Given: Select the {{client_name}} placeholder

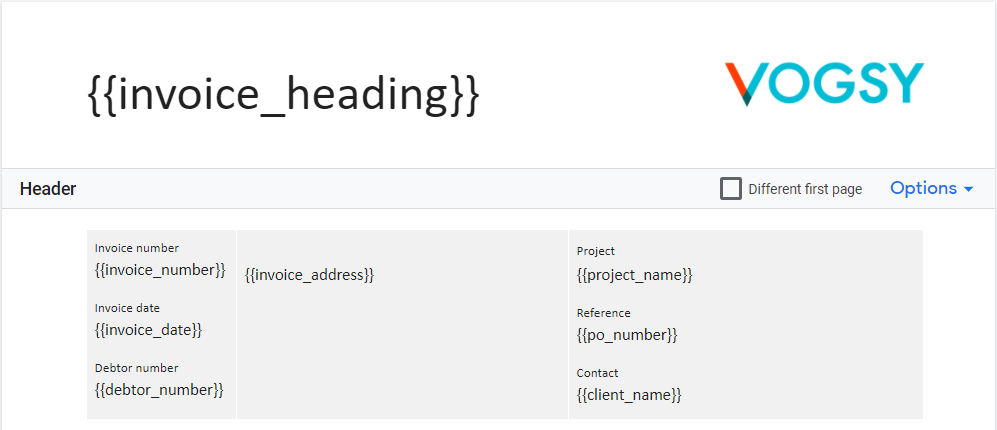Looking at the screenshot, I should 629,395.
